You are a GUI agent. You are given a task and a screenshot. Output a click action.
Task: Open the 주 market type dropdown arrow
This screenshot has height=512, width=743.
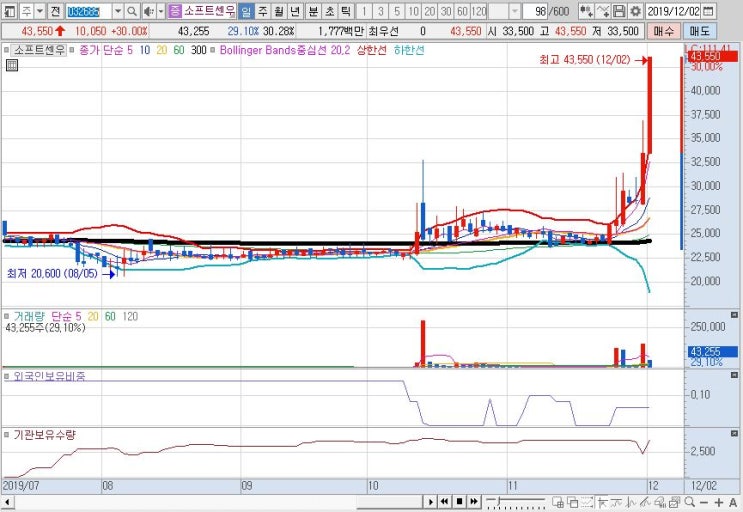point(39,11)
